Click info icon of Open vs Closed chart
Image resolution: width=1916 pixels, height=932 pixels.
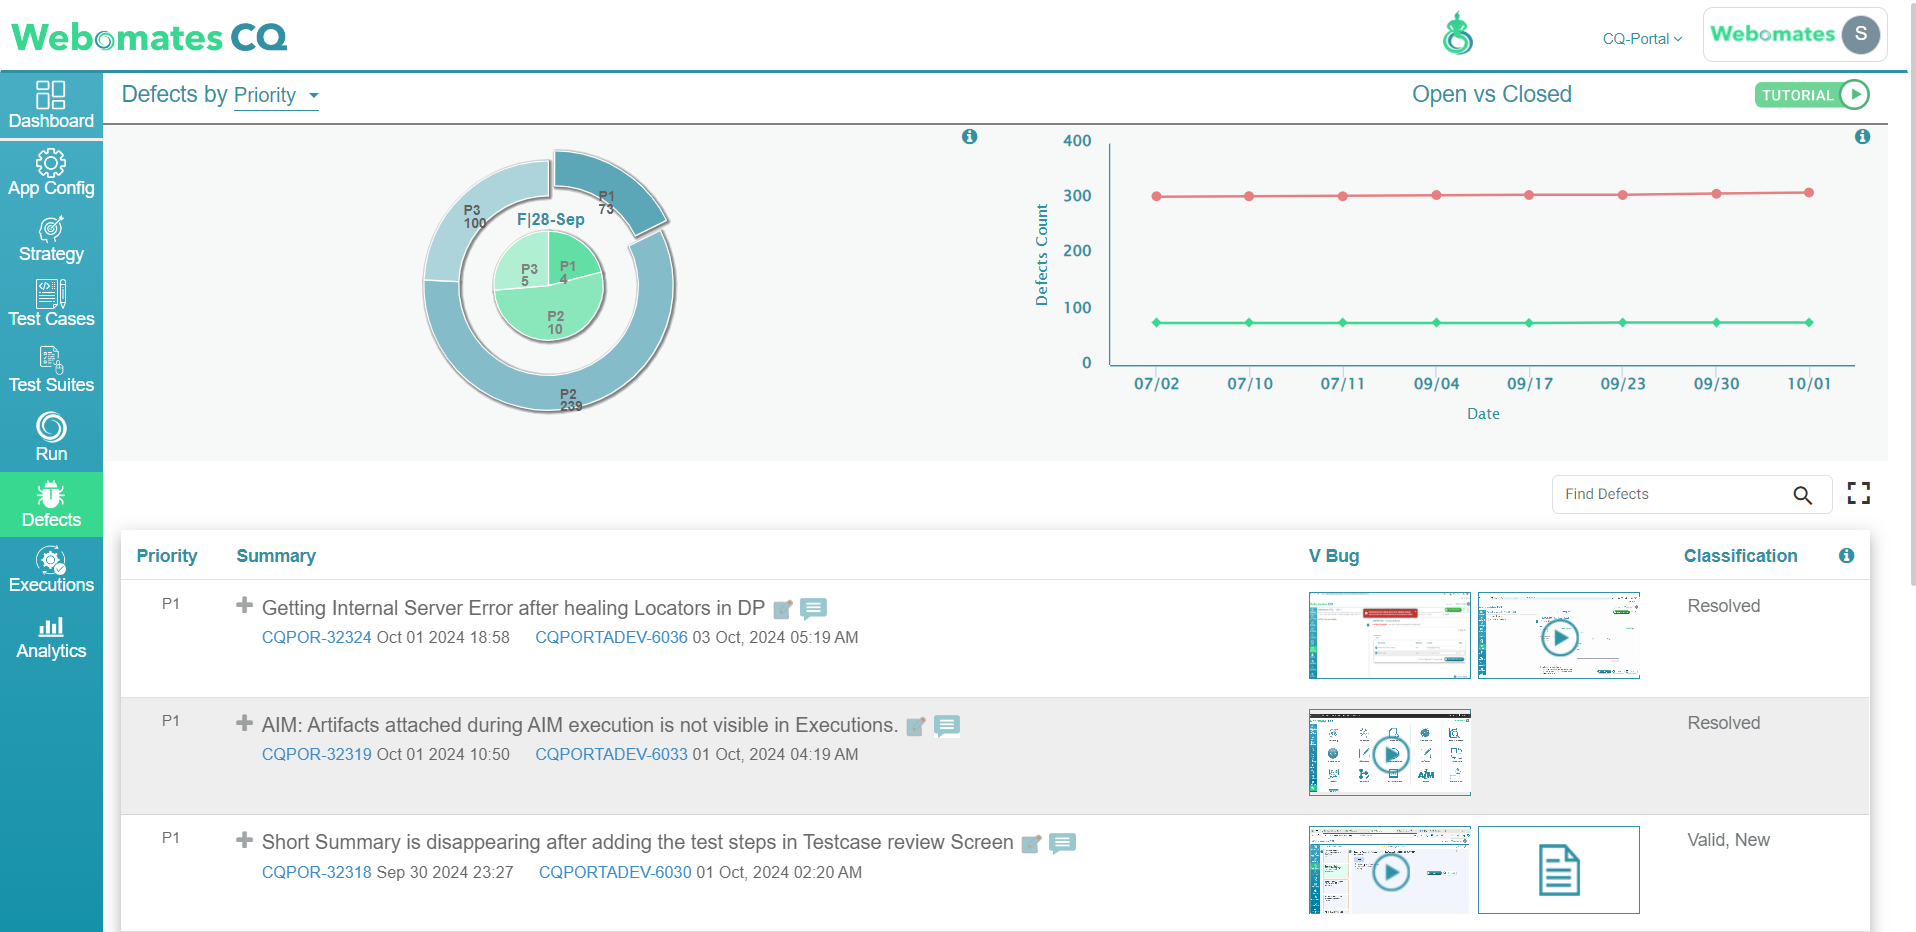pyautogui.click(x=1862, y=137)
